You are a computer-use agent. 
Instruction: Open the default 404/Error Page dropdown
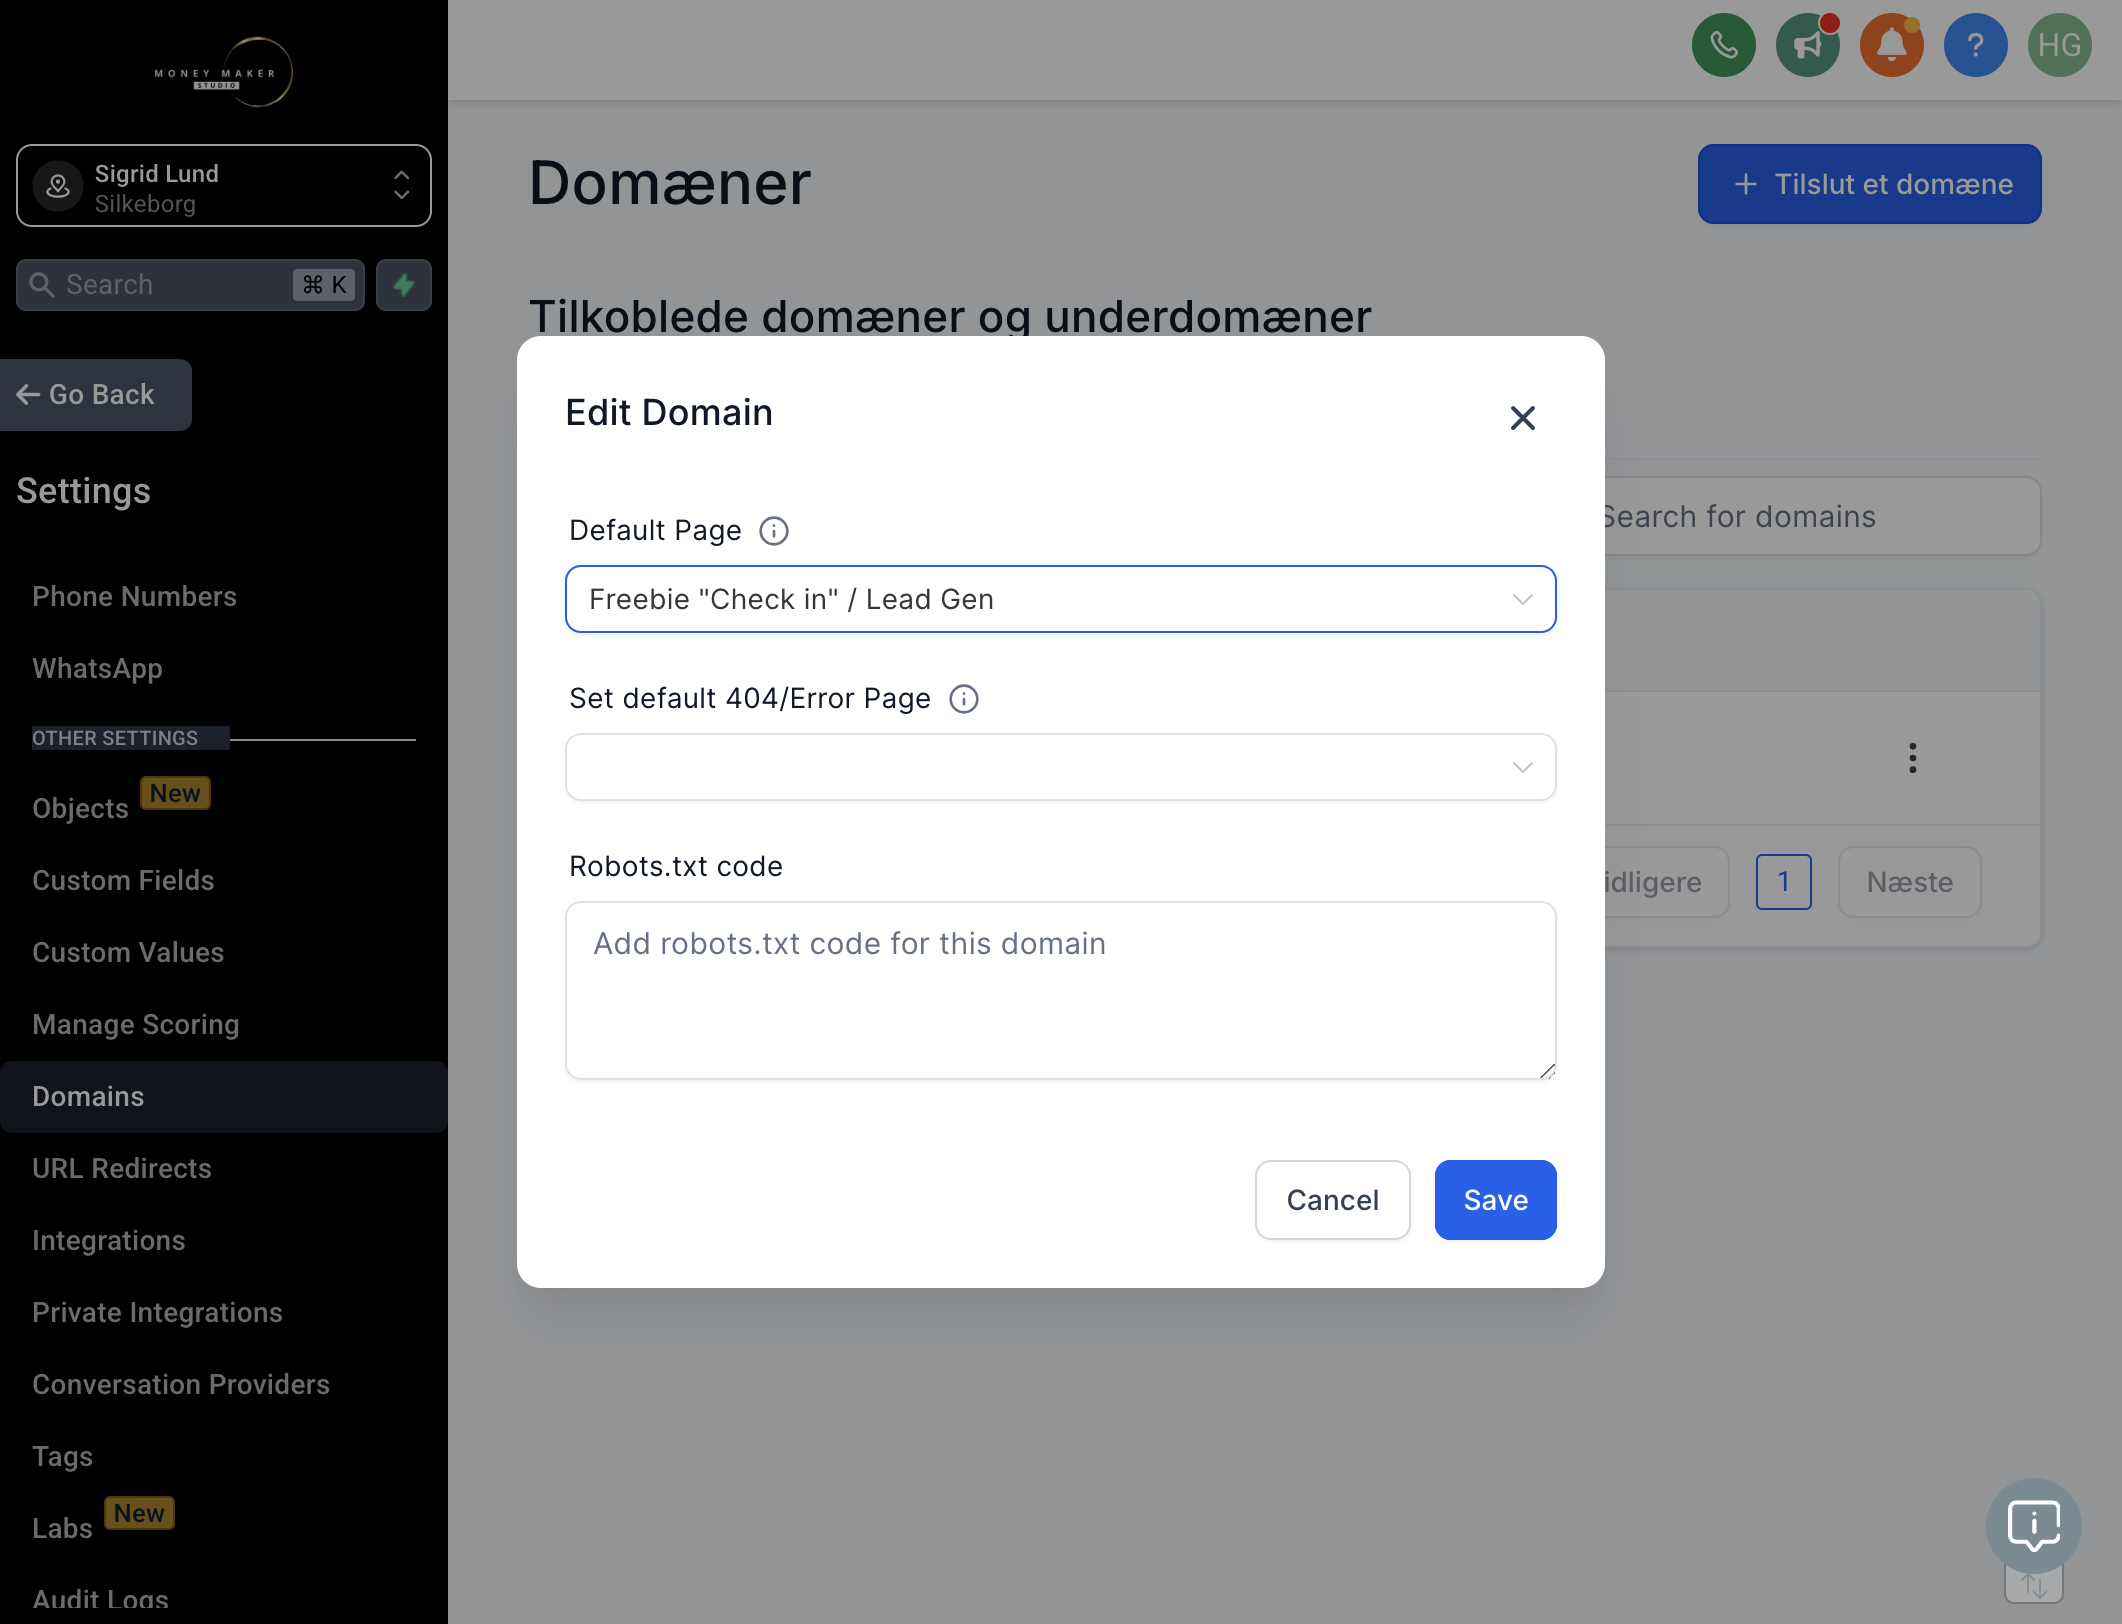point(1060,767)
